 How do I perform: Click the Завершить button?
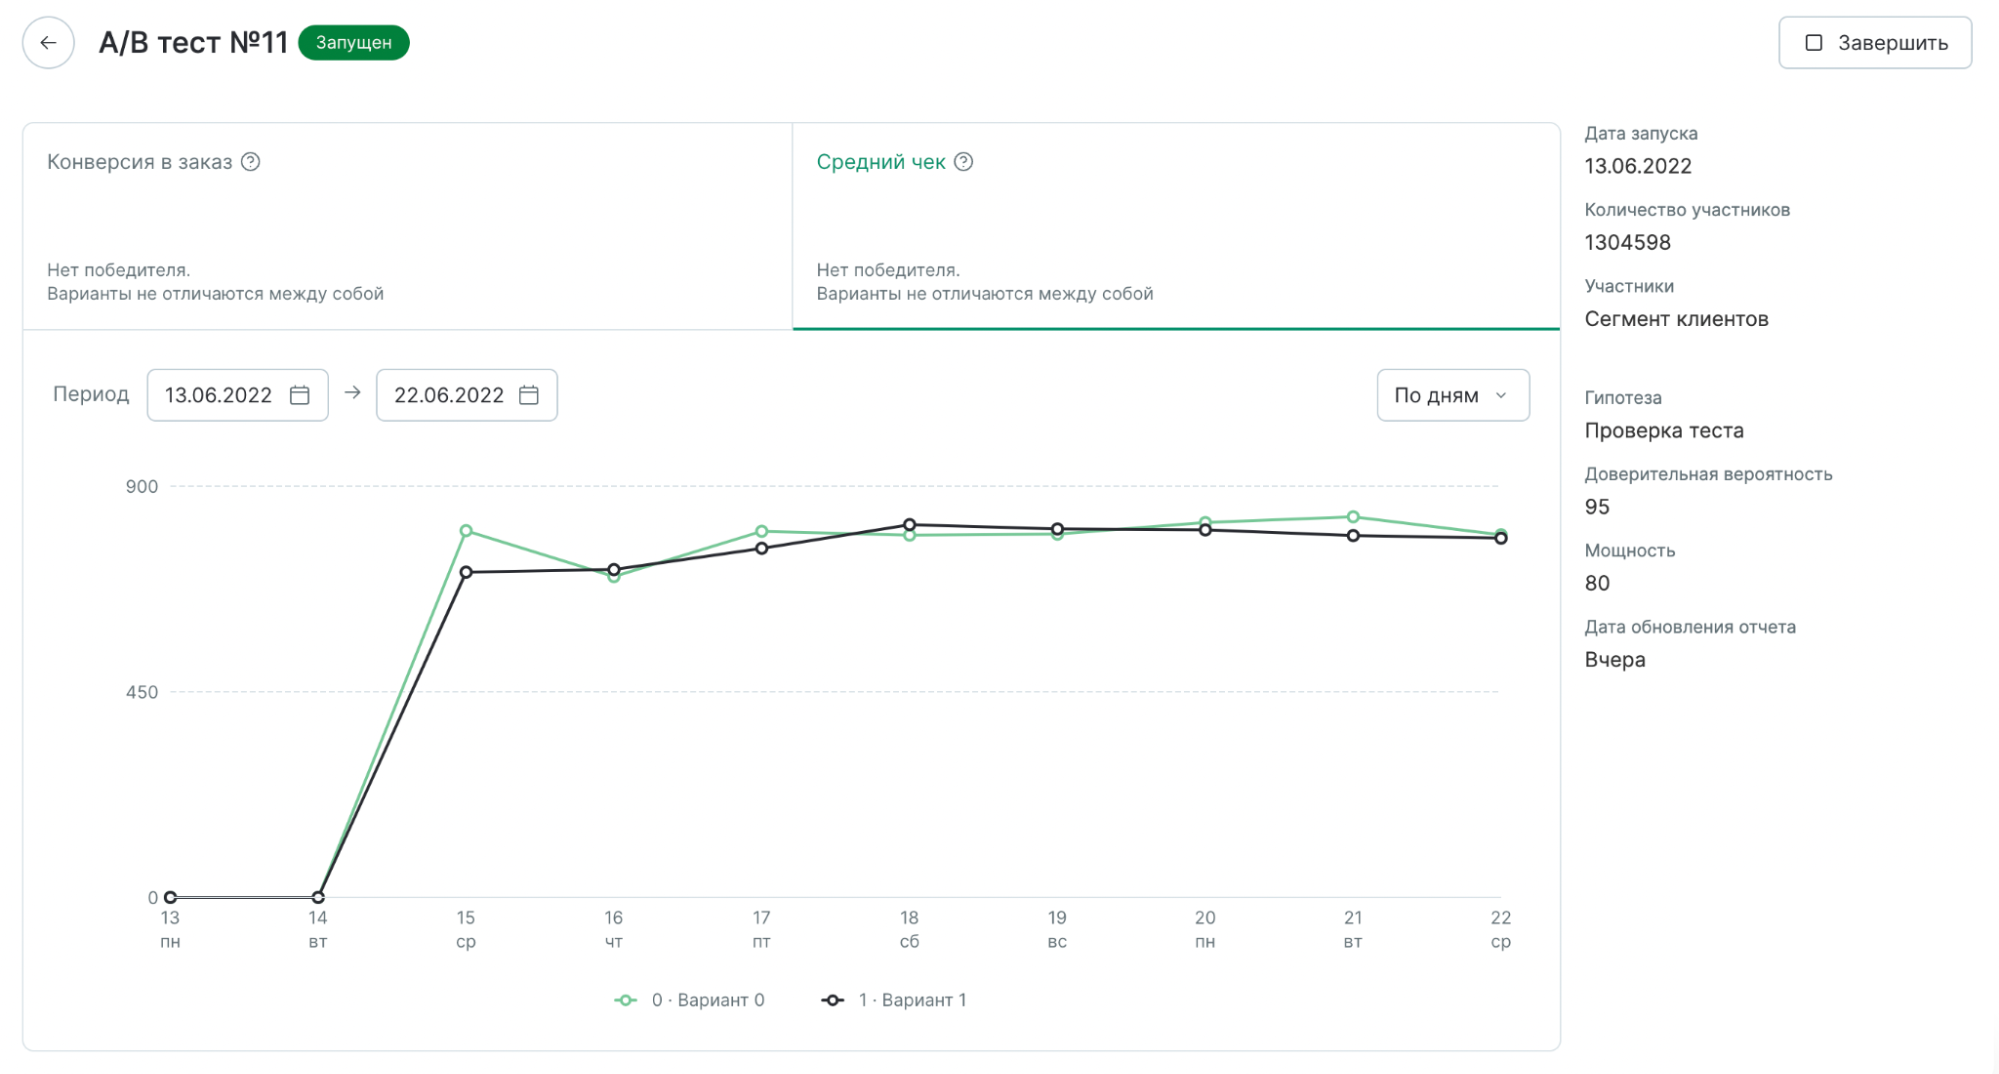click(x=1875, y=43)
